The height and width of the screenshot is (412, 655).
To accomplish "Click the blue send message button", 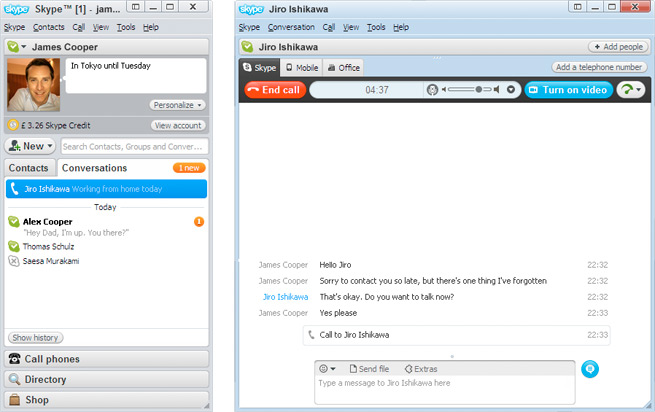I will [x=590, y=369].
